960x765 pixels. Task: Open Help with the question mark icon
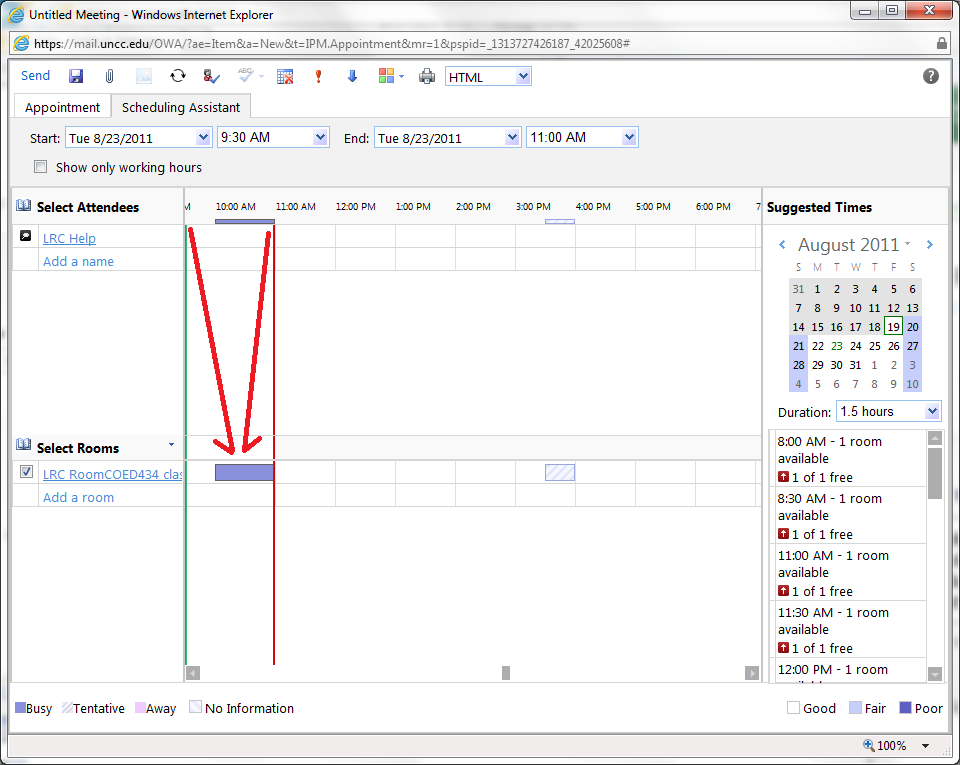click(930, 76)
